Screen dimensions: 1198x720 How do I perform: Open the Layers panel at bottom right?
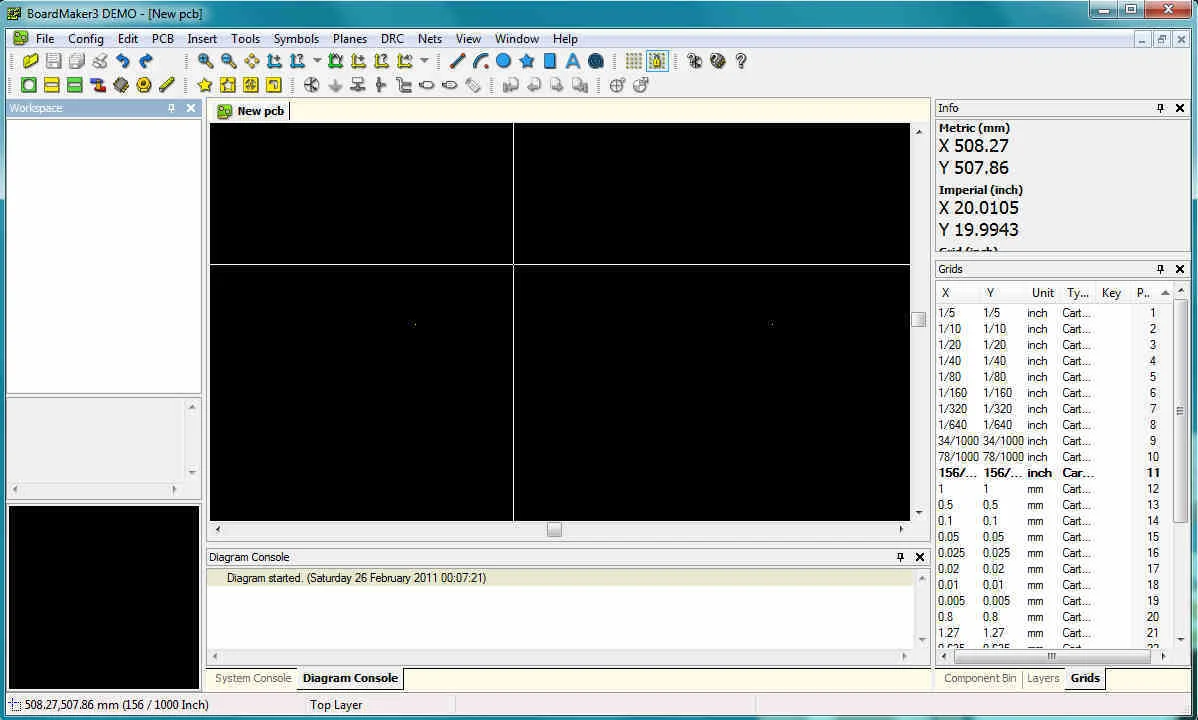point(1042,678)
